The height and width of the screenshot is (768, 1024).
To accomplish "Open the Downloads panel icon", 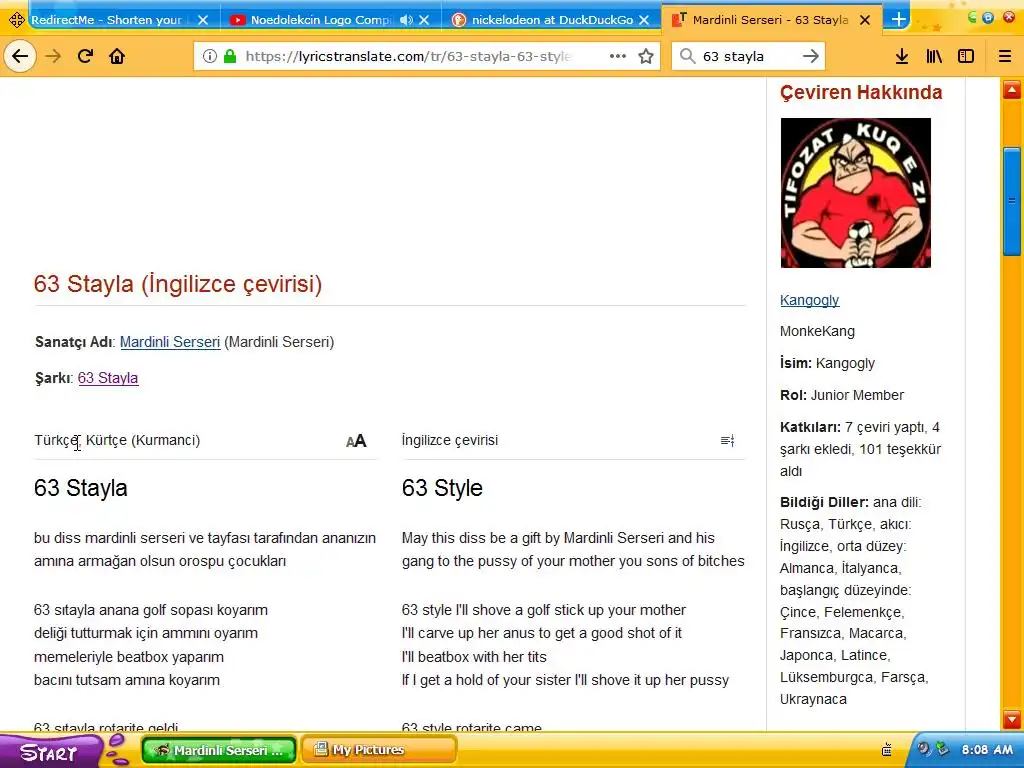I will click(x=901, y=56).
